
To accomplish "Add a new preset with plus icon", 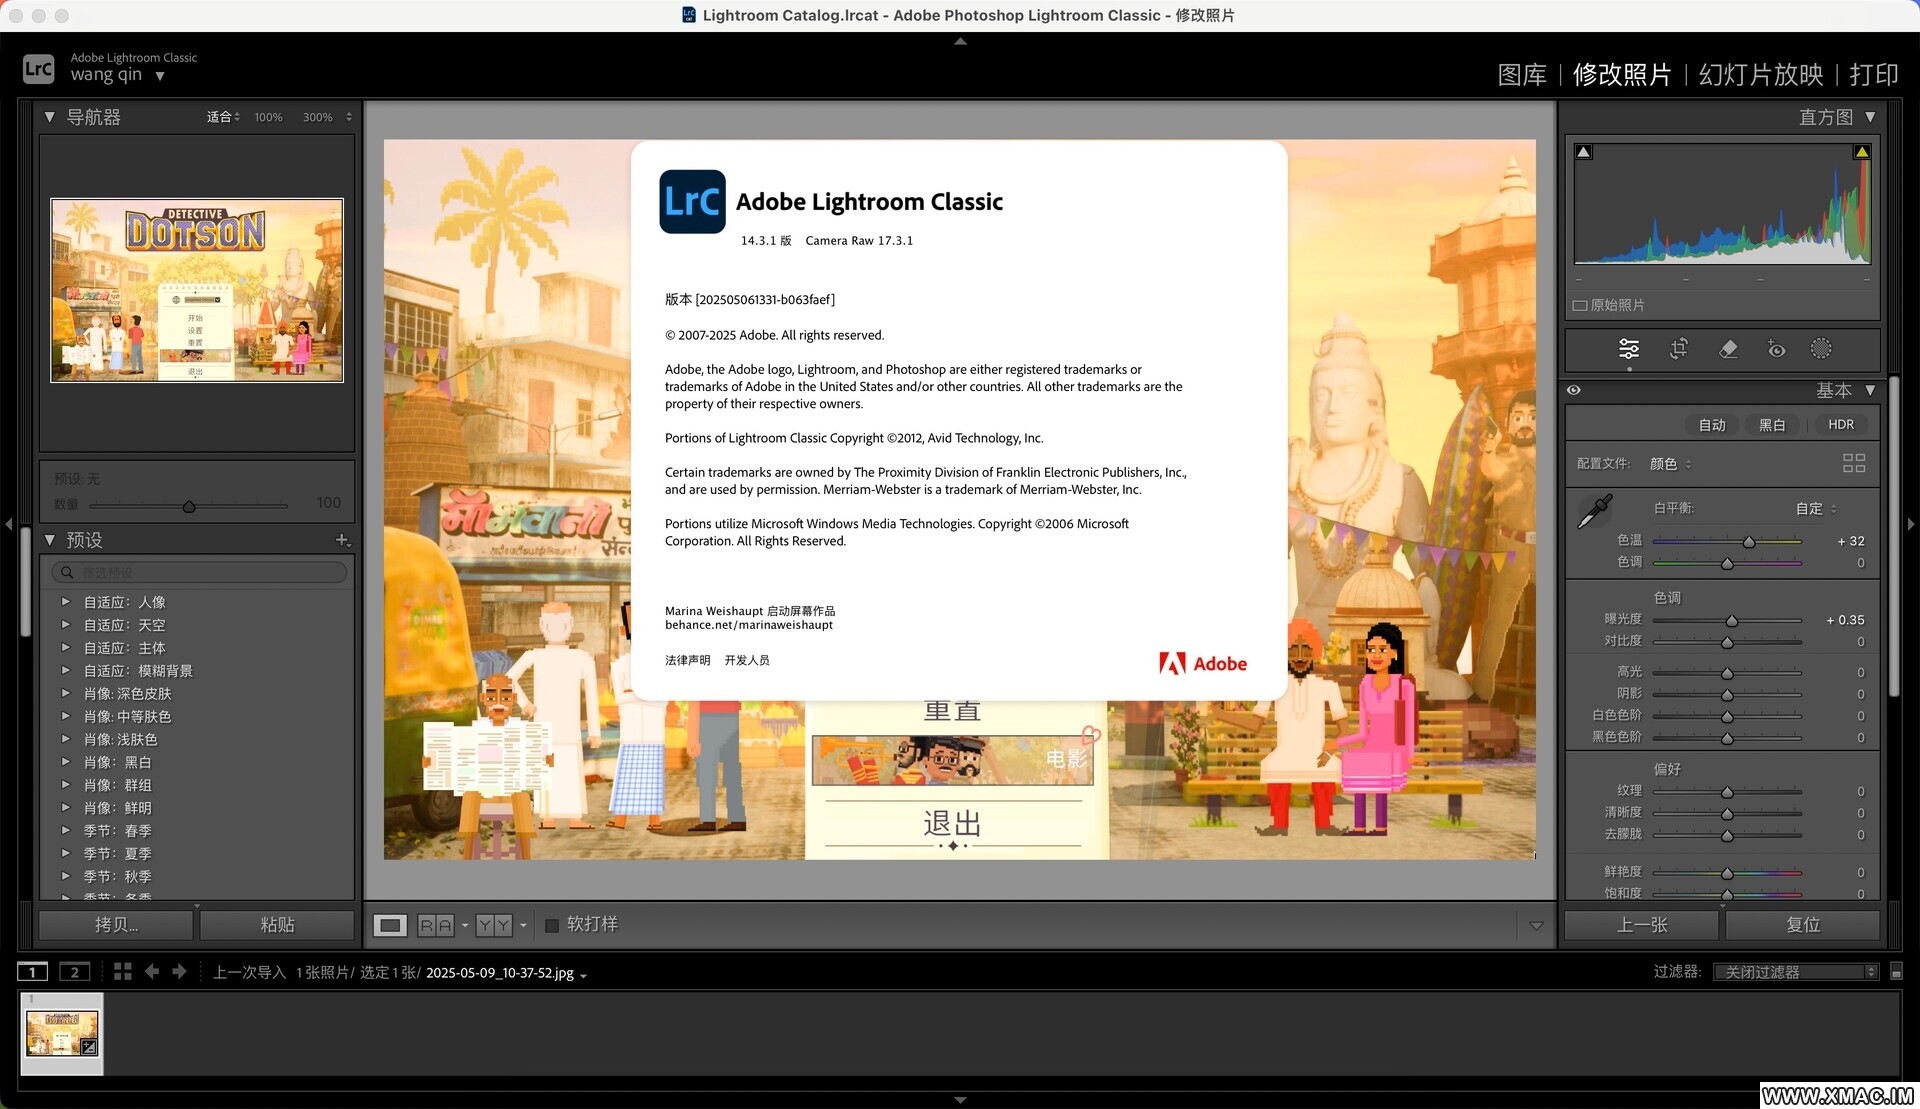I will pos(342,540).
